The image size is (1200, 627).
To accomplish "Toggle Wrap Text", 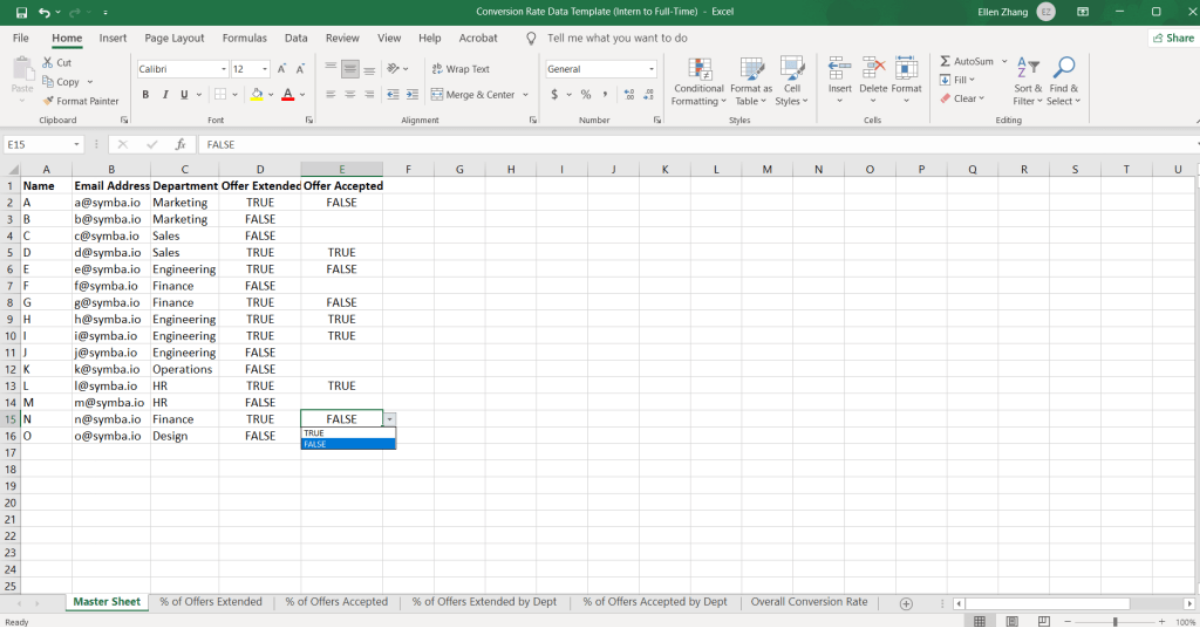I will point(461,69).
